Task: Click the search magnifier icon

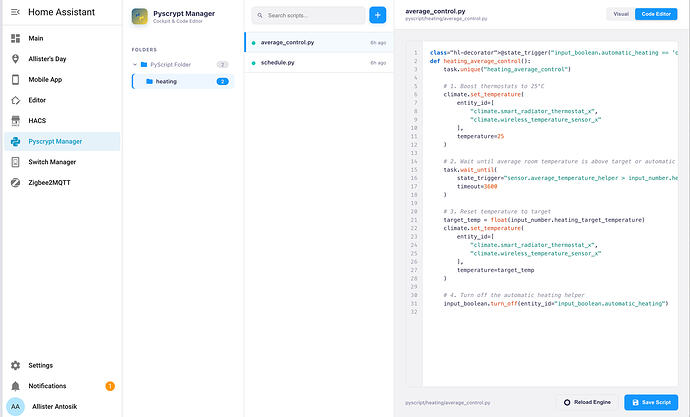Action: [x=260, y=15]
